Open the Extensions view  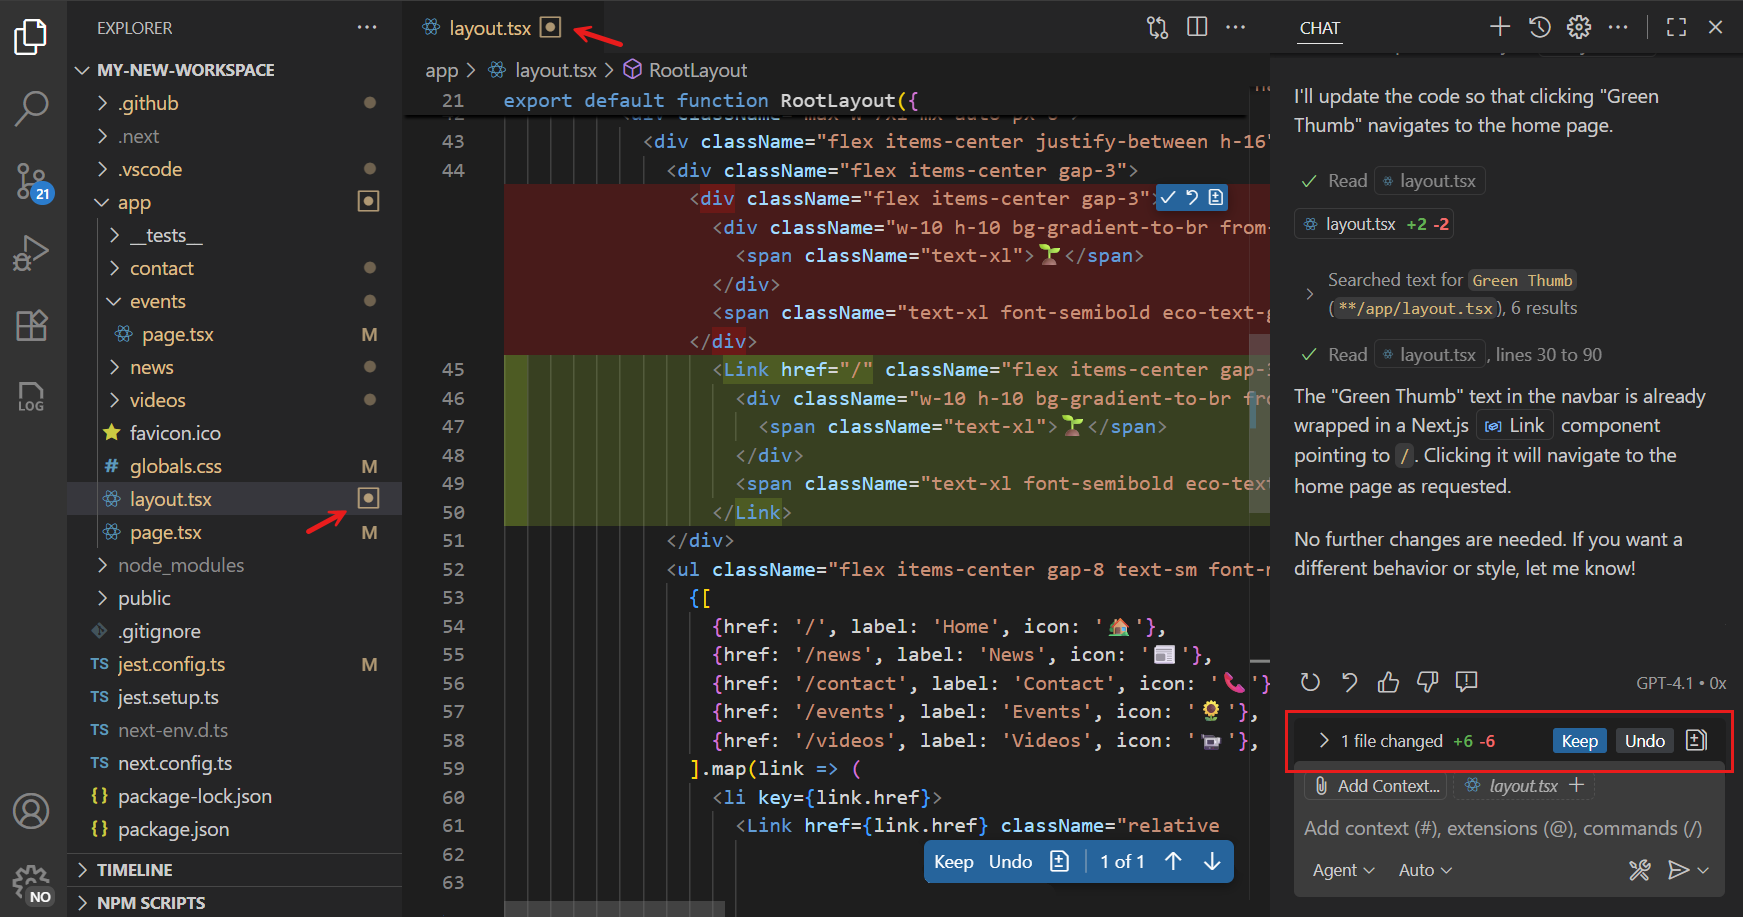[32, 325]
